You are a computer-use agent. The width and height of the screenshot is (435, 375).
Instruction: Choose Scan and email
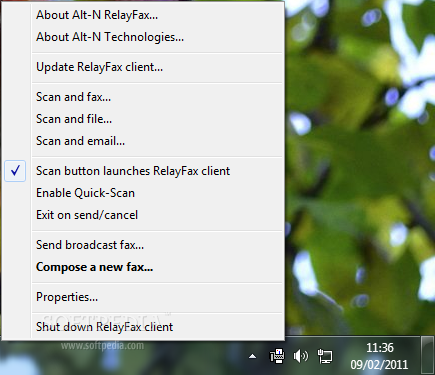coord(158,141)
